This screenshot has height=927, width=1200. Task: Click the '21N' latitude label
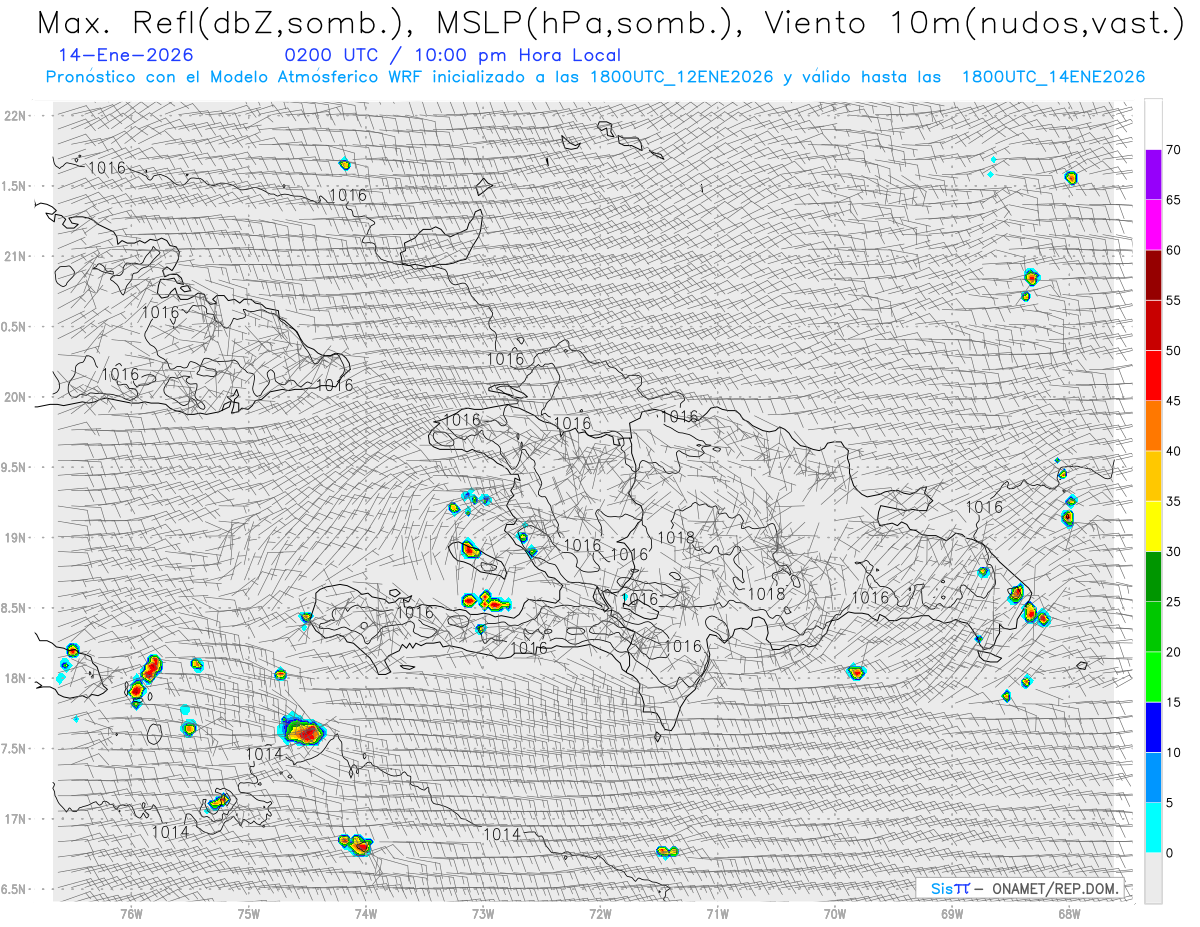15,256
